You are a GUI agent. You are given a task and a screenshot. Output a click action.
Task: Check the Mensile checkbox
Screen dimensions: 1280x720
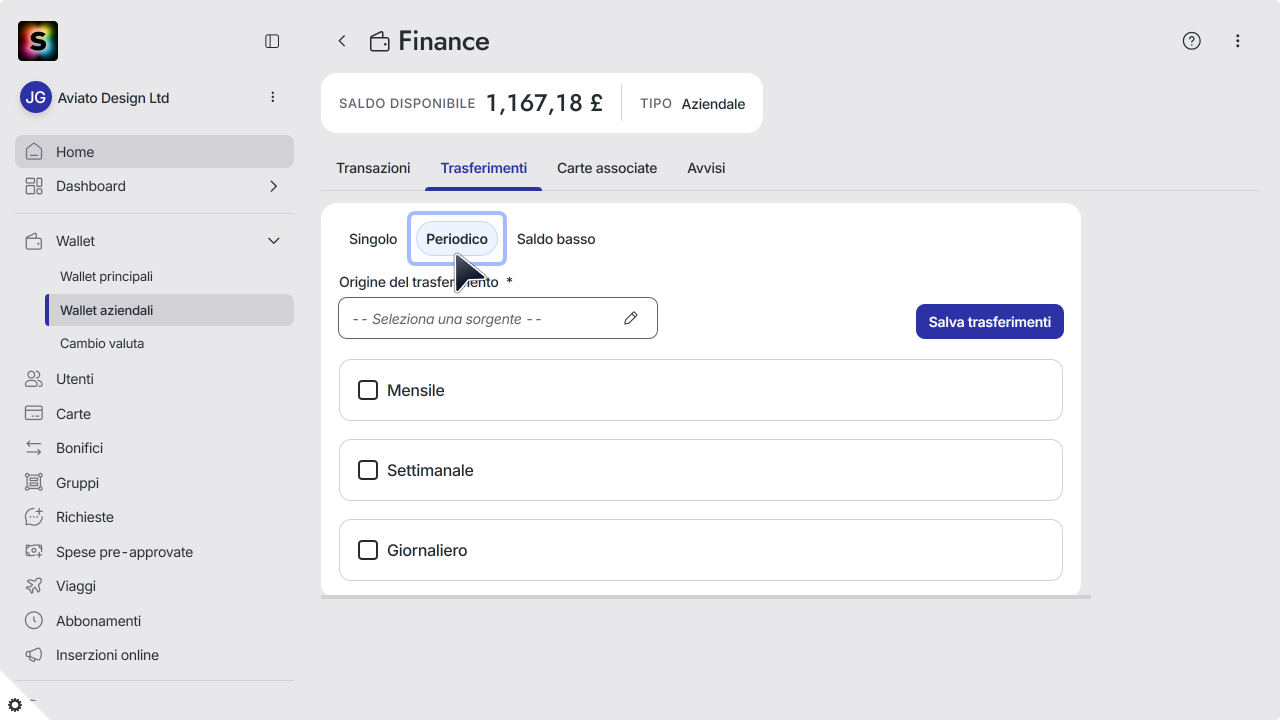pyautogui.click(x=368, y=390)
